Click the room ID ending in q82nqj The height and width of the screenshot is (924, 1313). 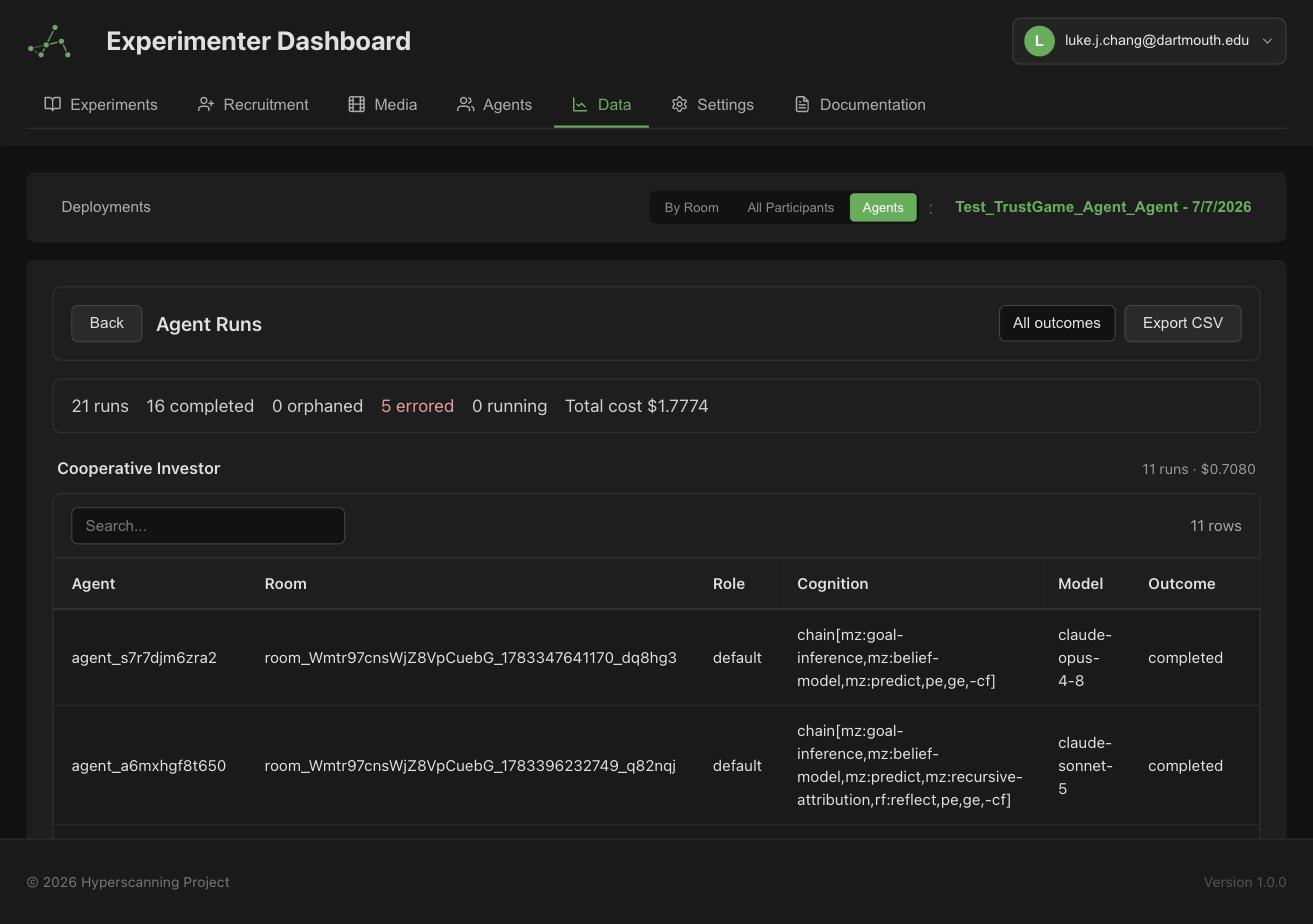470,766
